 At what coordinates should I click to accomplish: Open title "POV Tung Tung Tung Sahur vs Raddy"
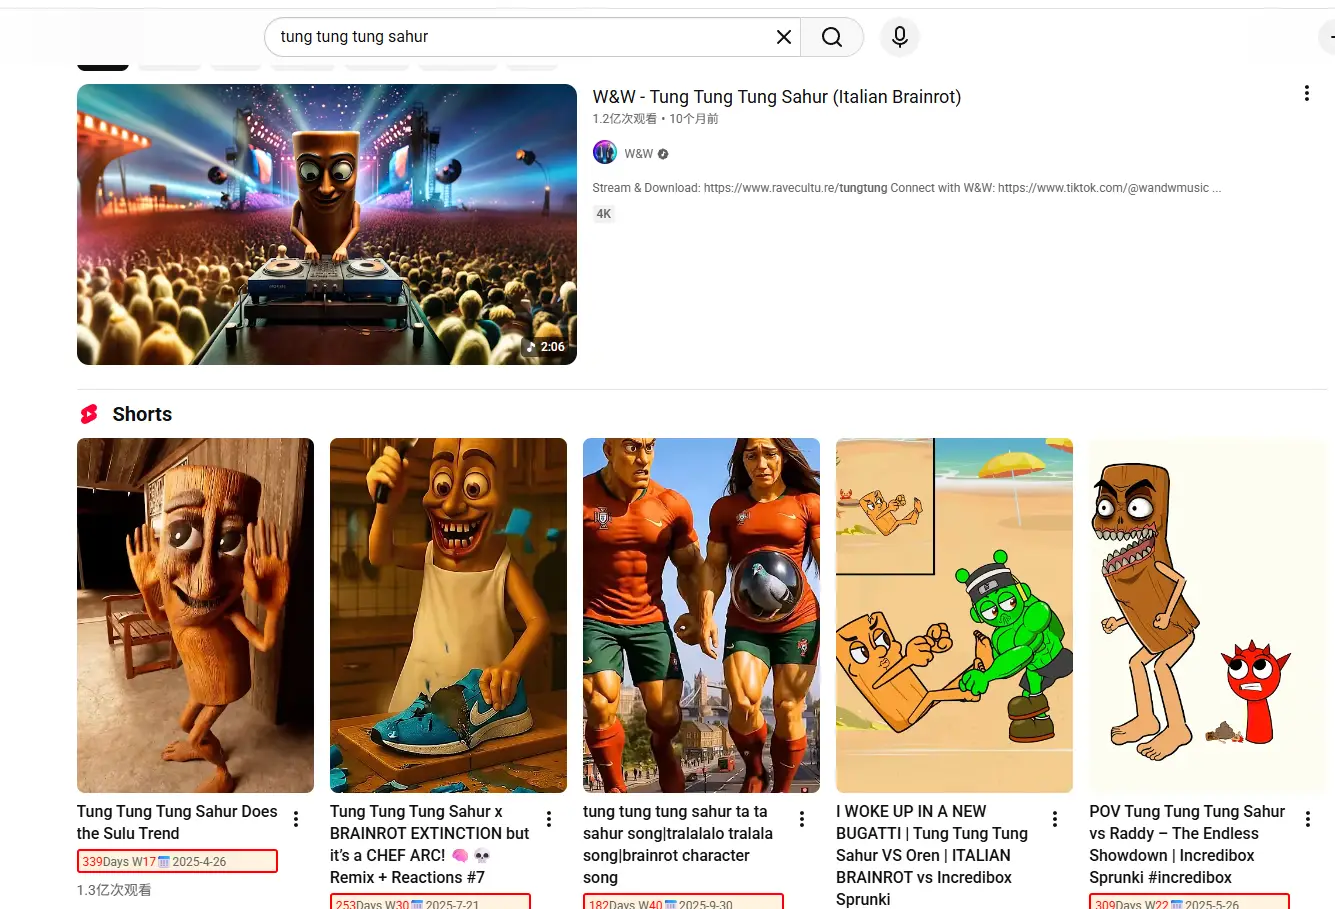1187,844
